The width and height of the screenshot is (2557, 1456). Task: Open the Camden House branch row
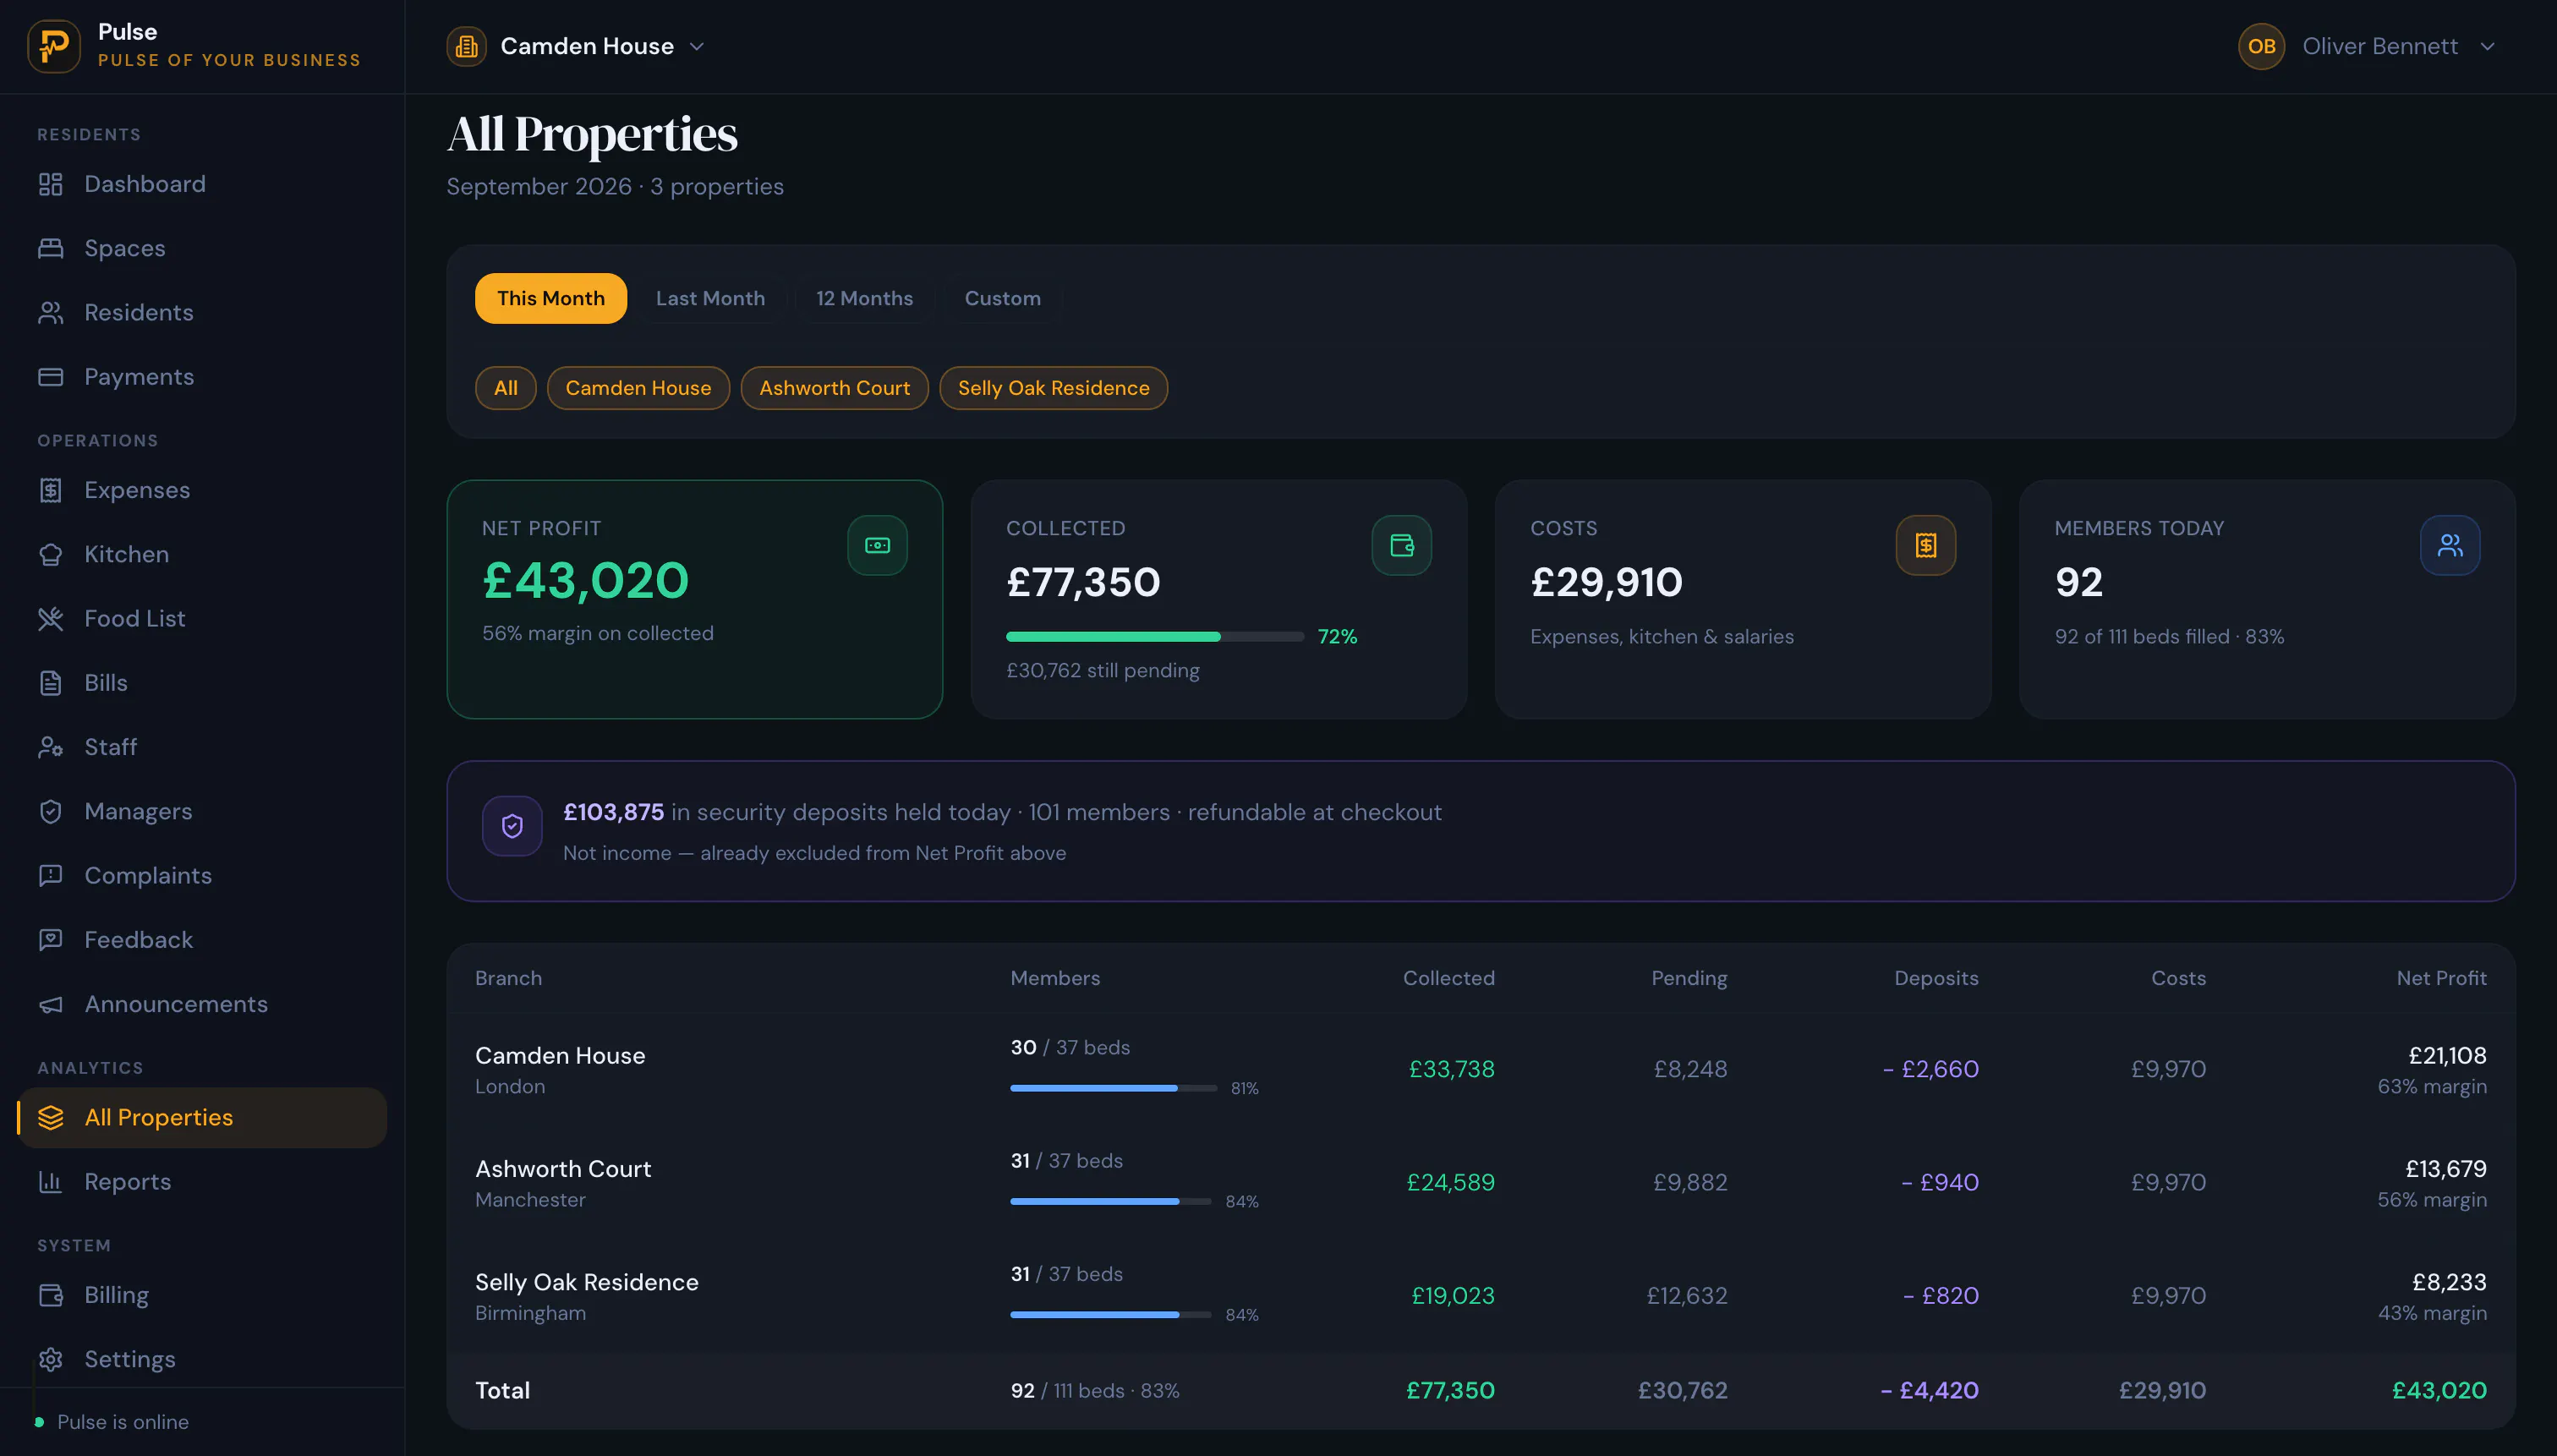click(1481, 1070)
